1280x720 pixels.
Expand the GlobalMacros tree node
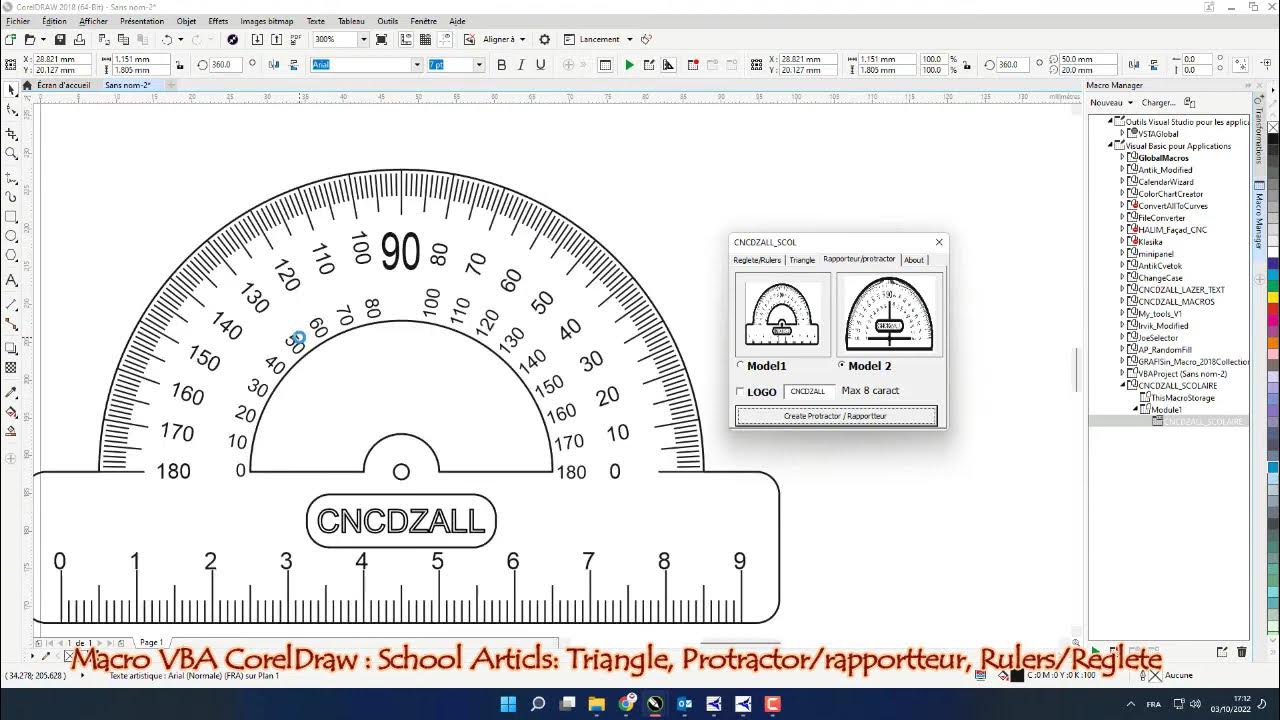pos(1122,158)
